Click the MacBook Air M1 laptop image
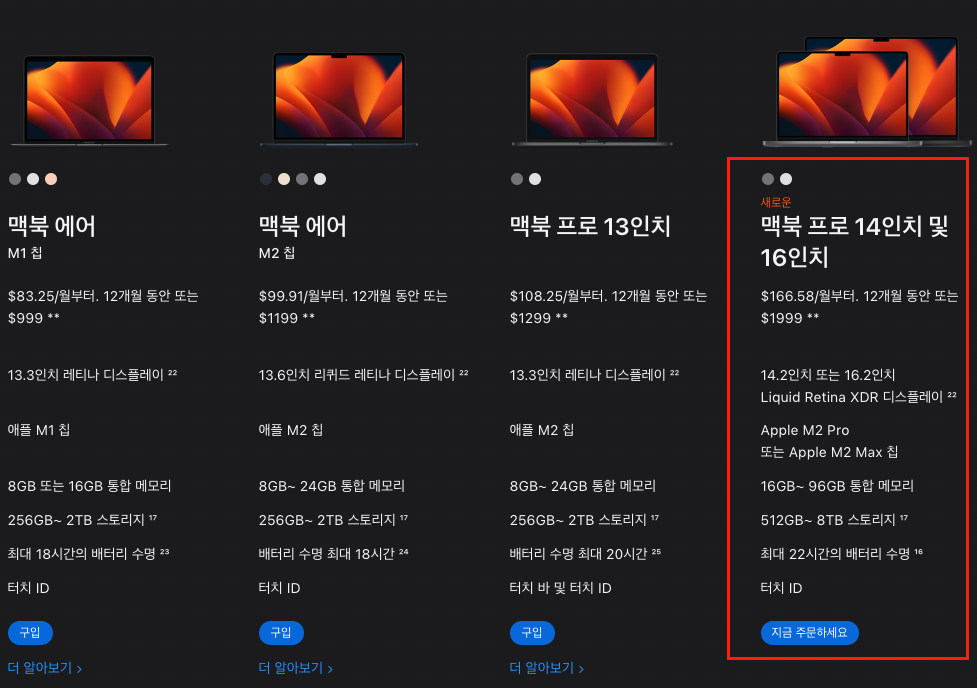Image resolution: width=977 pixels, height=688 pixels. click(89, 100)
